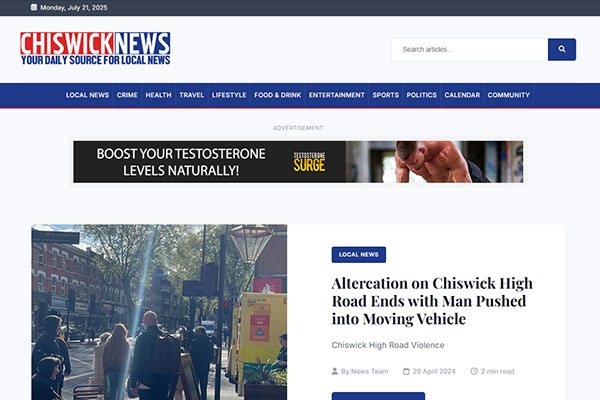
Task: Click the 'ADVERTISEMENT' label
Action: click(298, 128)
